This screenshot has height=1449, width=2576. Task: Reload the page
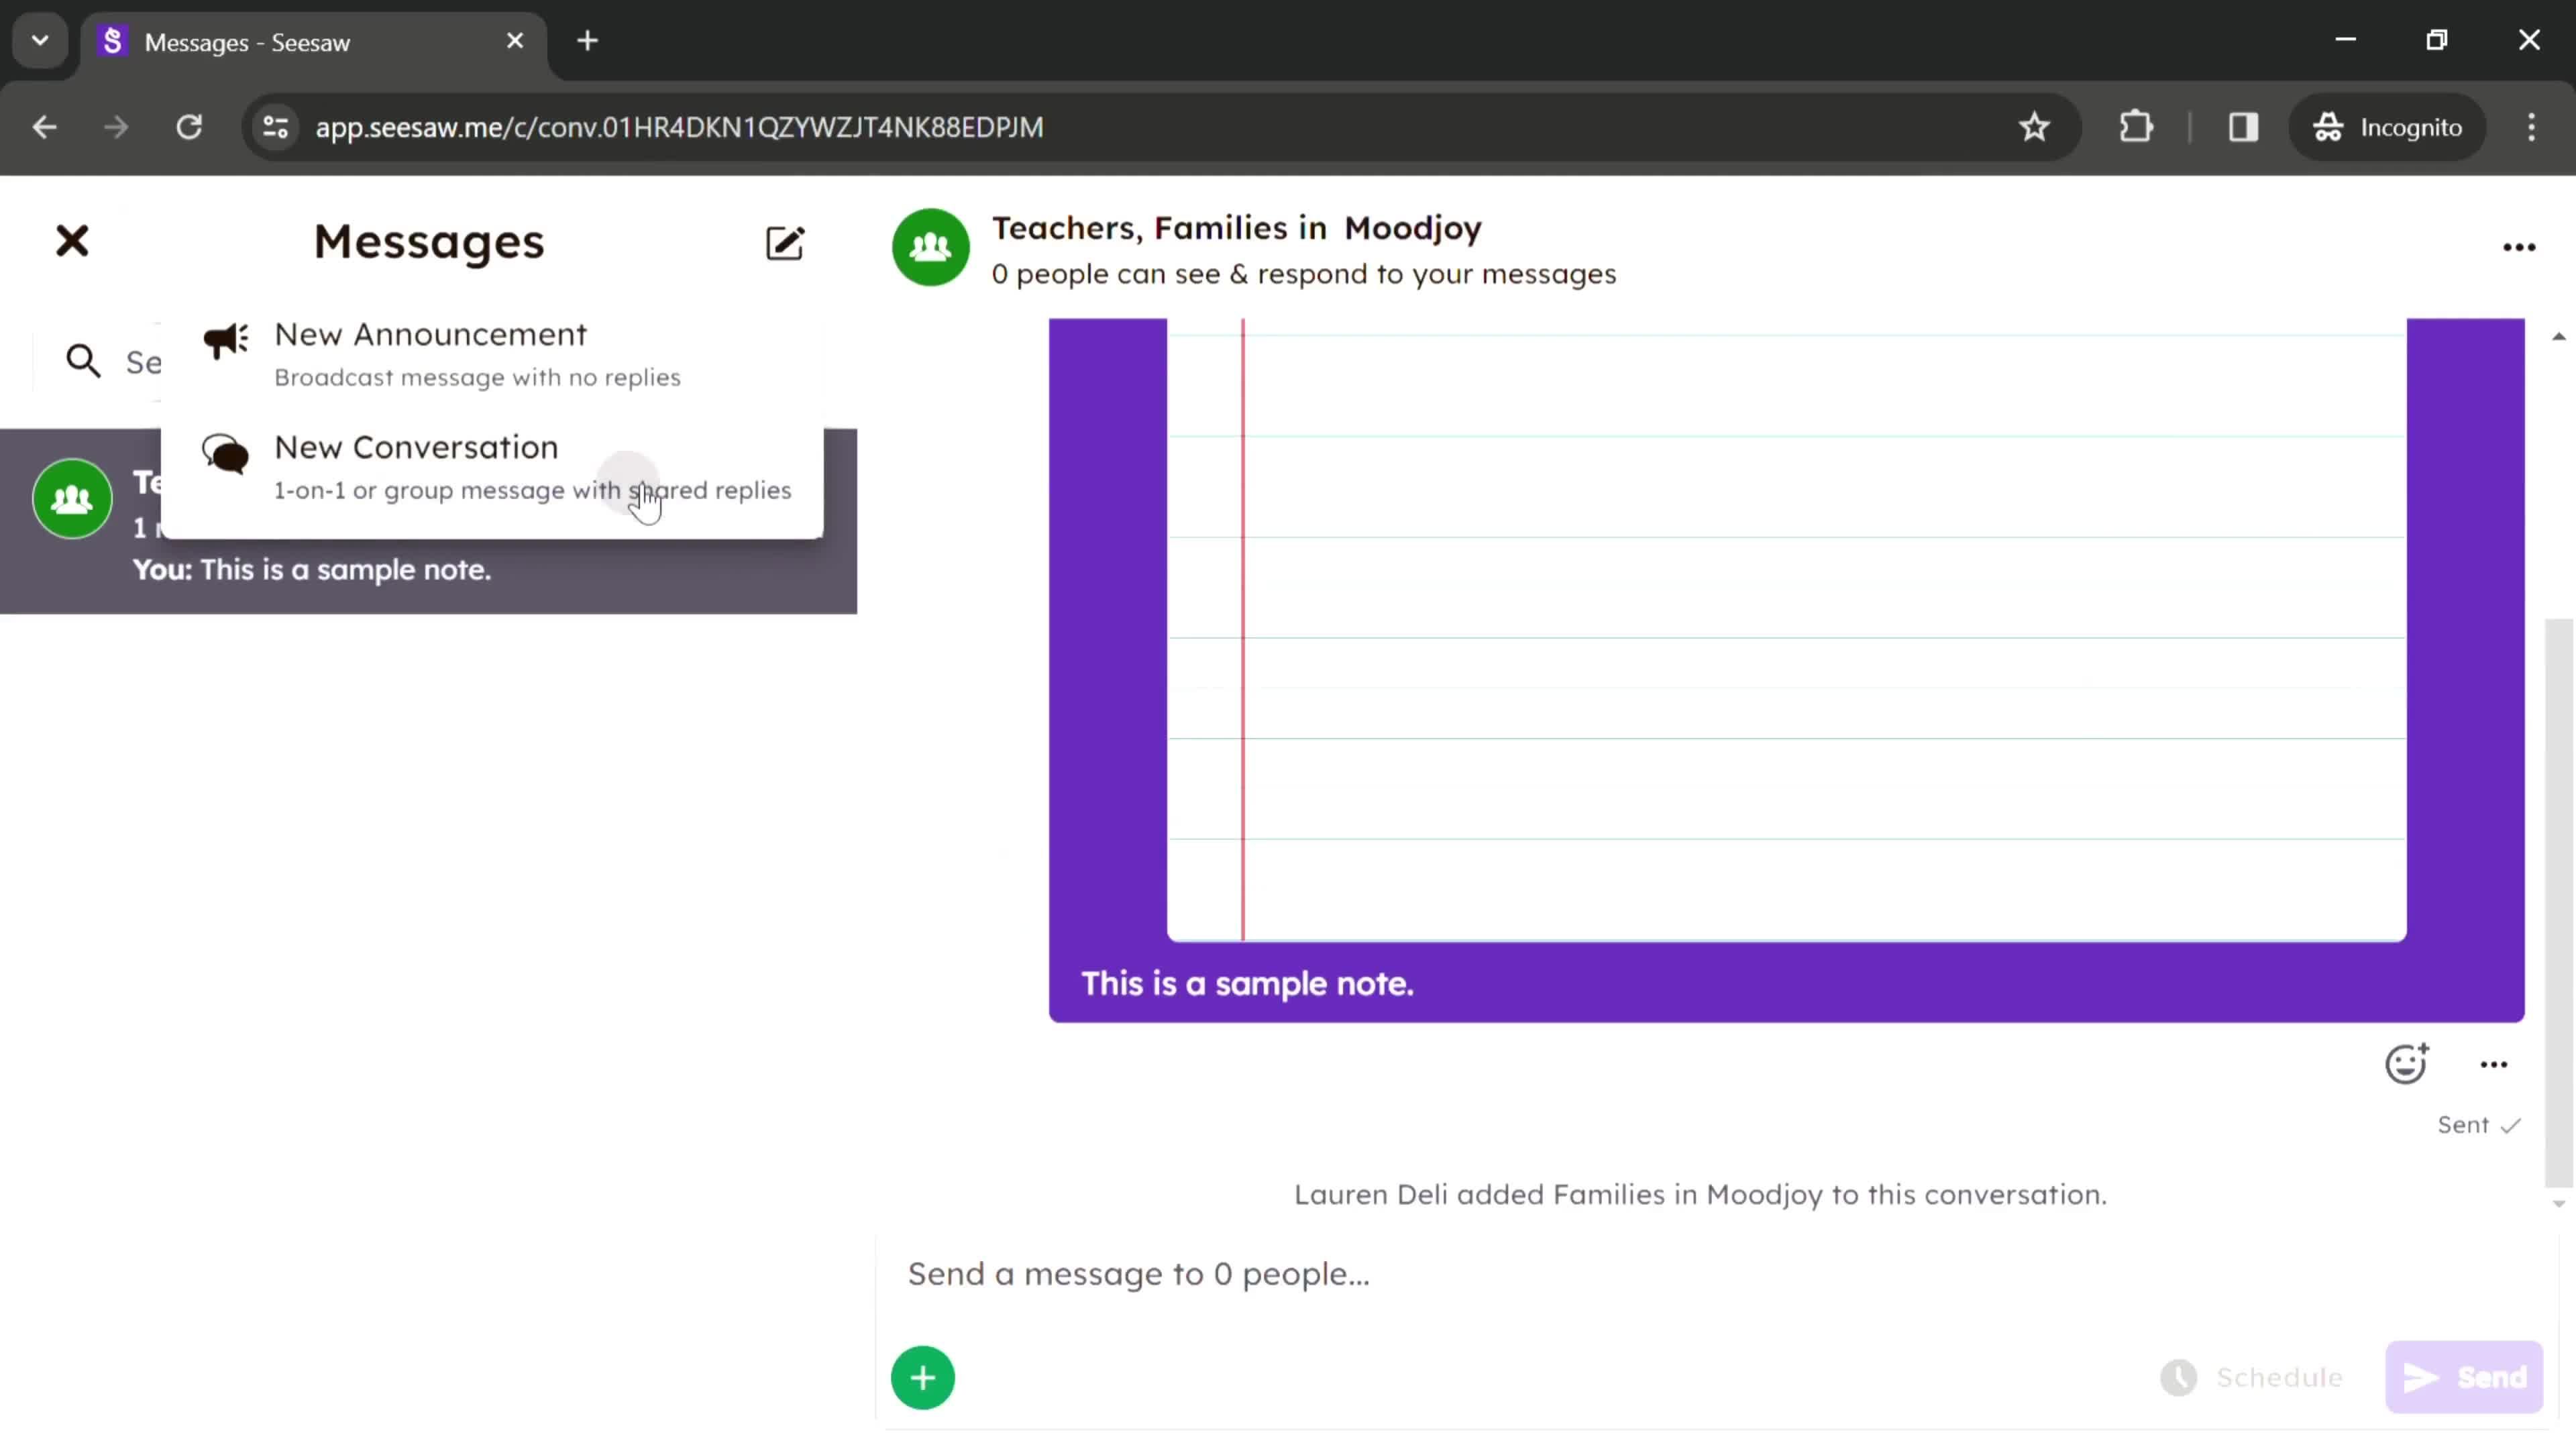(189, 127)
